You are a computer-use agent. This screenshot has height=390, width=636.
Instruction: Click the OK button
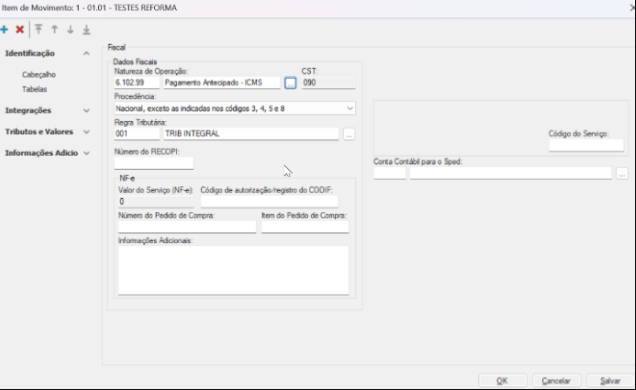502,381
